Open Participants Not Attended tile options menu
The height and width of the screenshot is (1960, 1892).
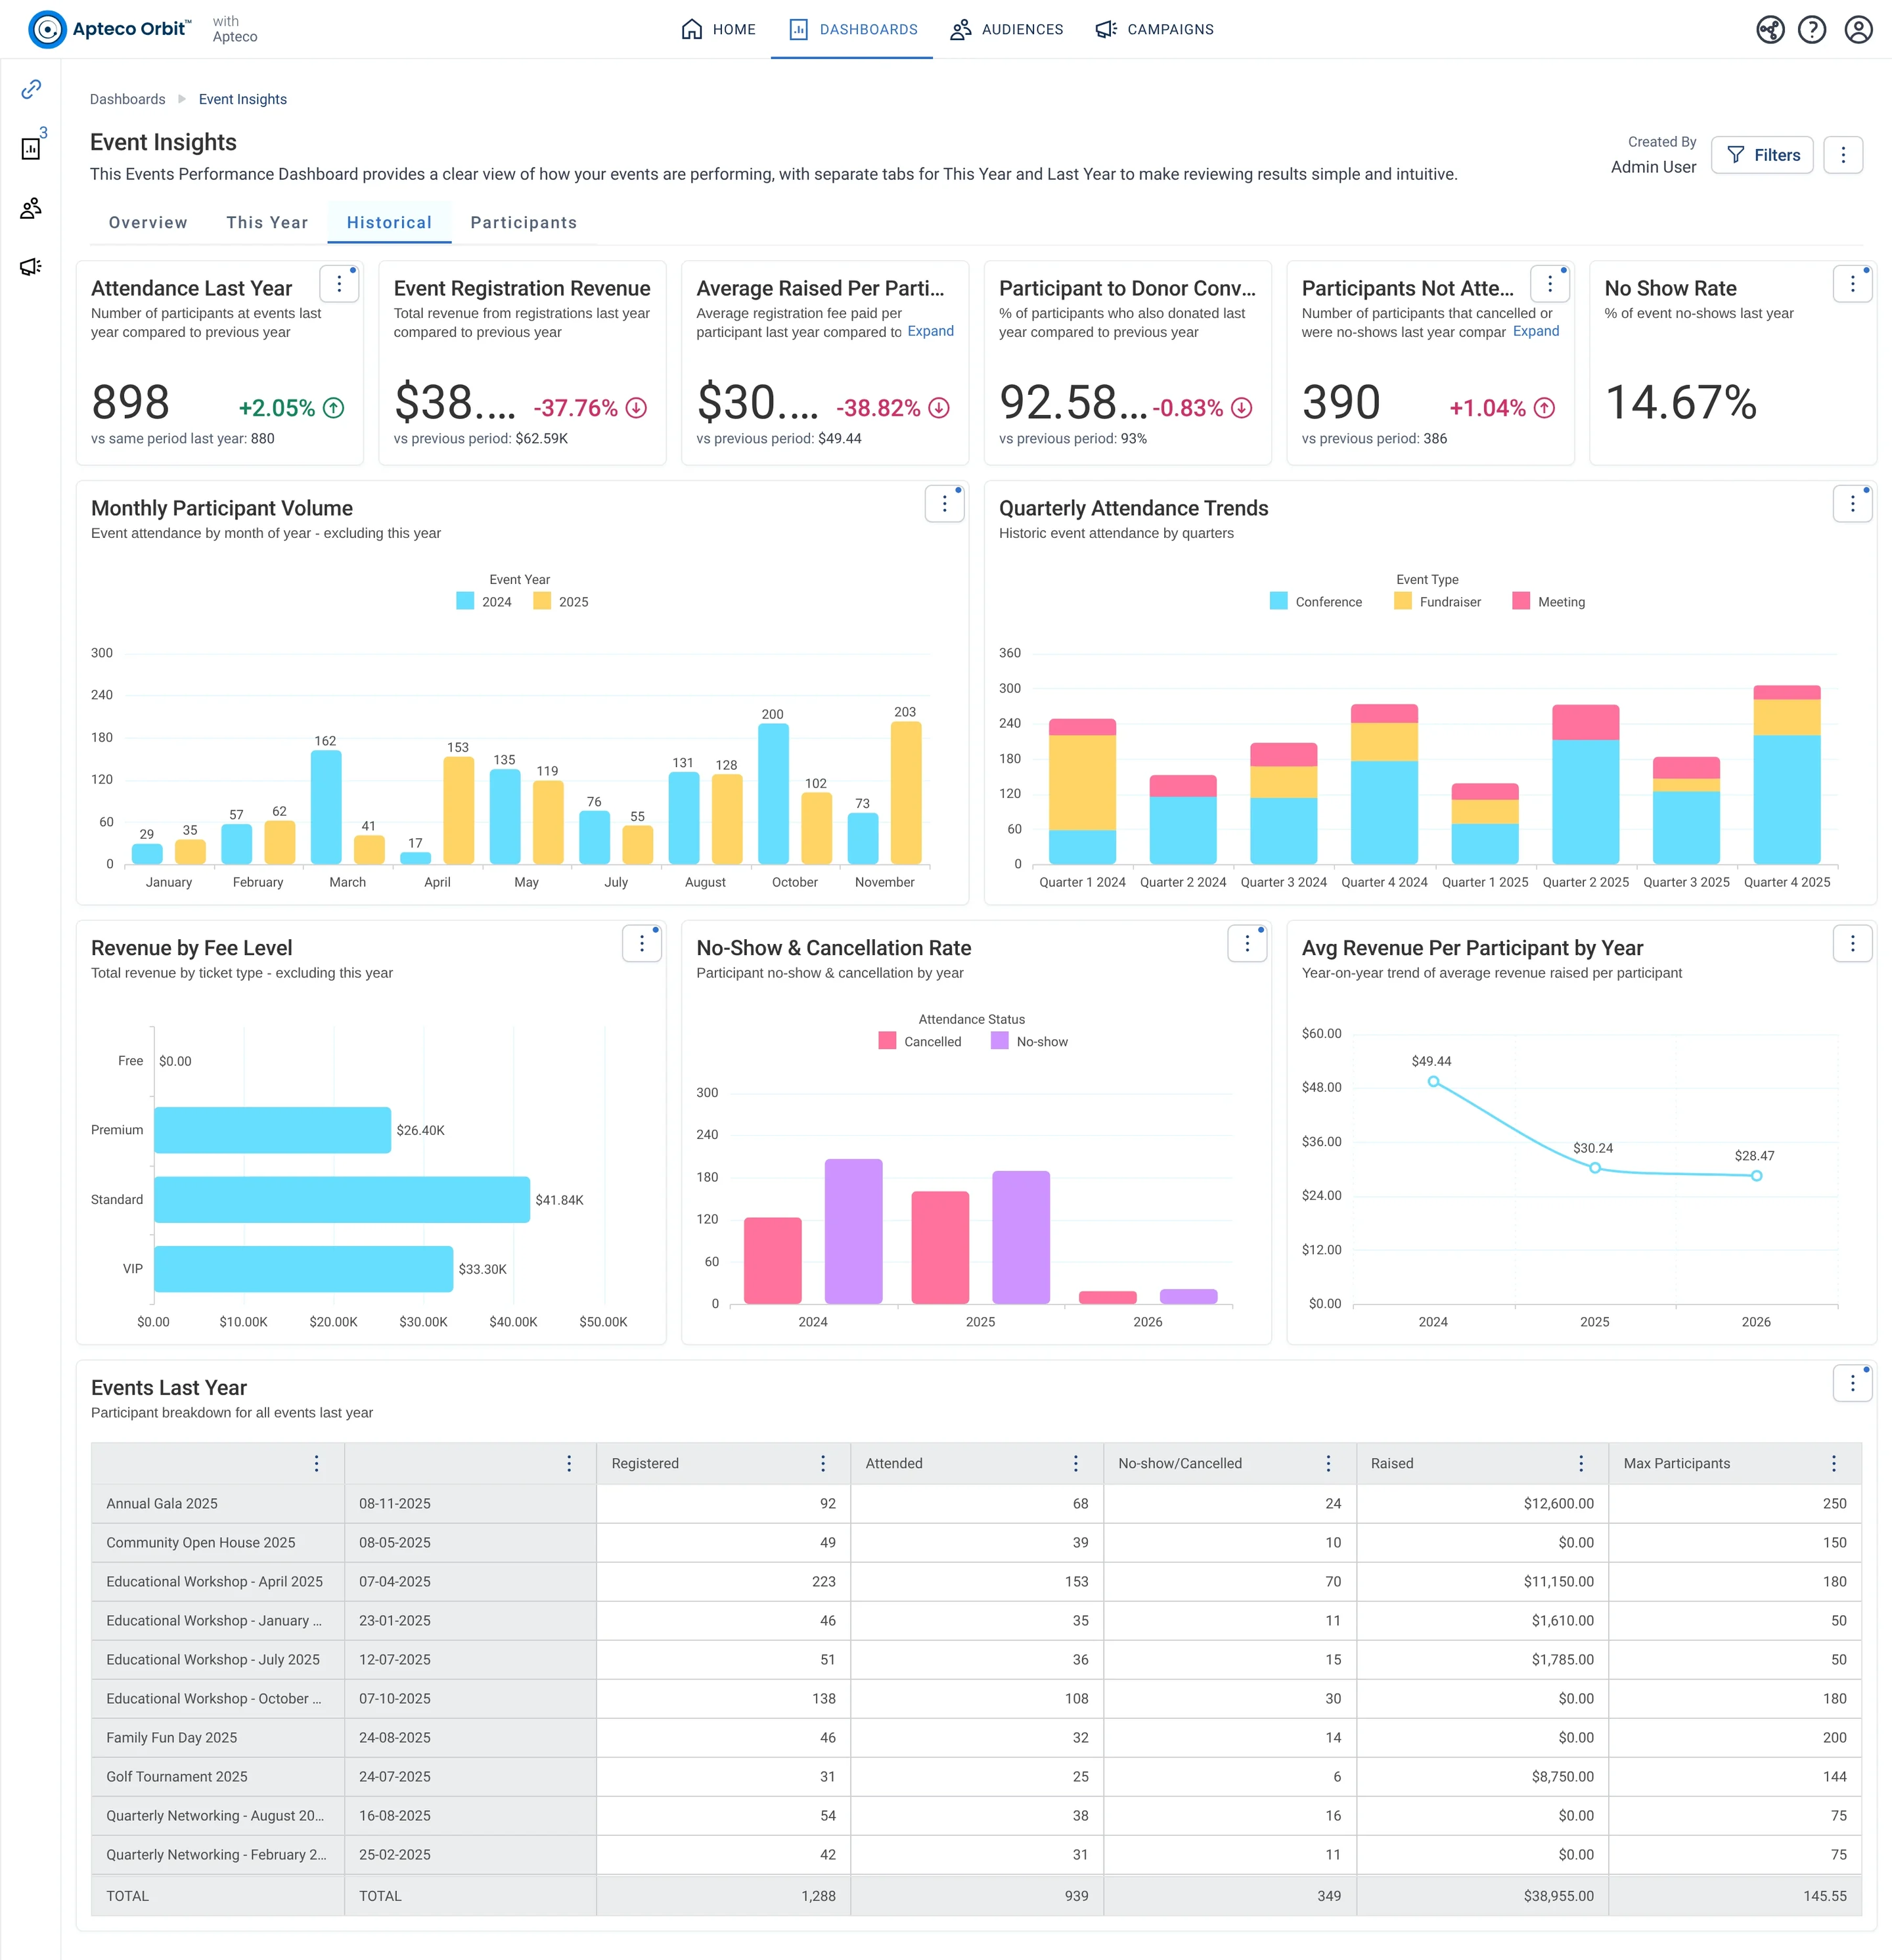pos(1550,284)
